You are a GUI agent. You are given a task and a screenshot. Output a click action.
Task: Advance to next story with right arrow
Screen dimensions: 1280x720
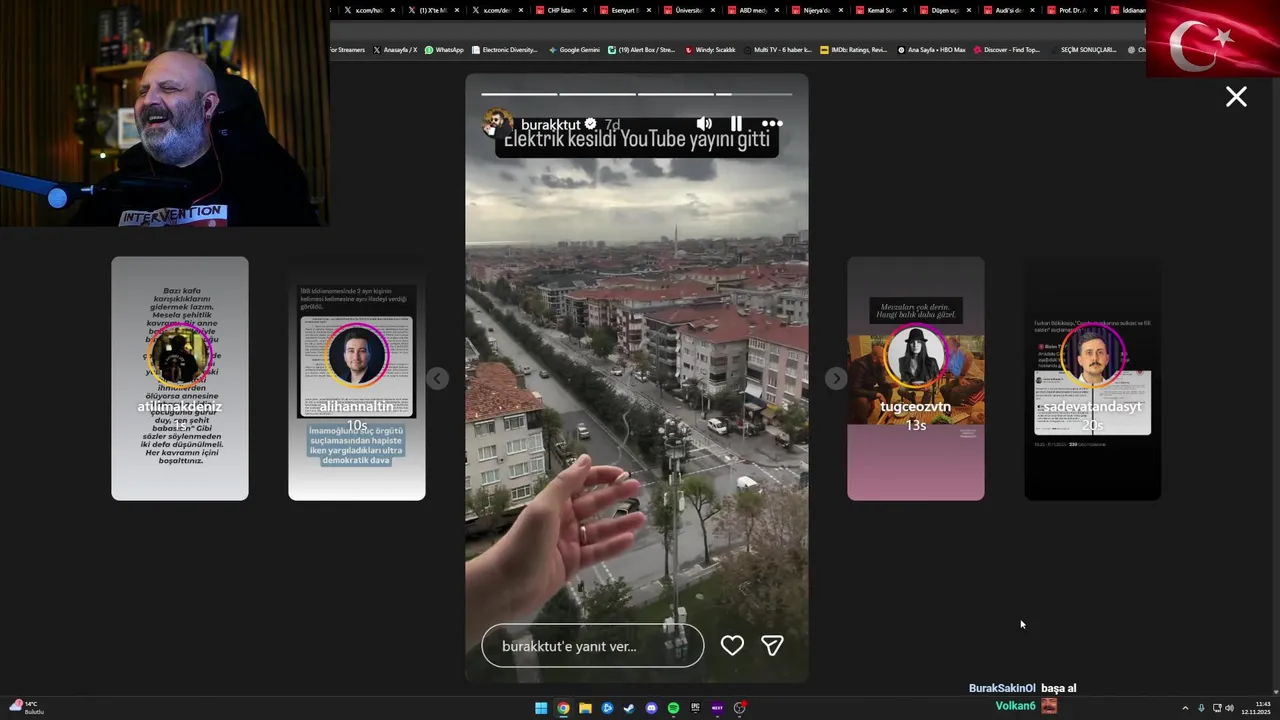(836, 378)
